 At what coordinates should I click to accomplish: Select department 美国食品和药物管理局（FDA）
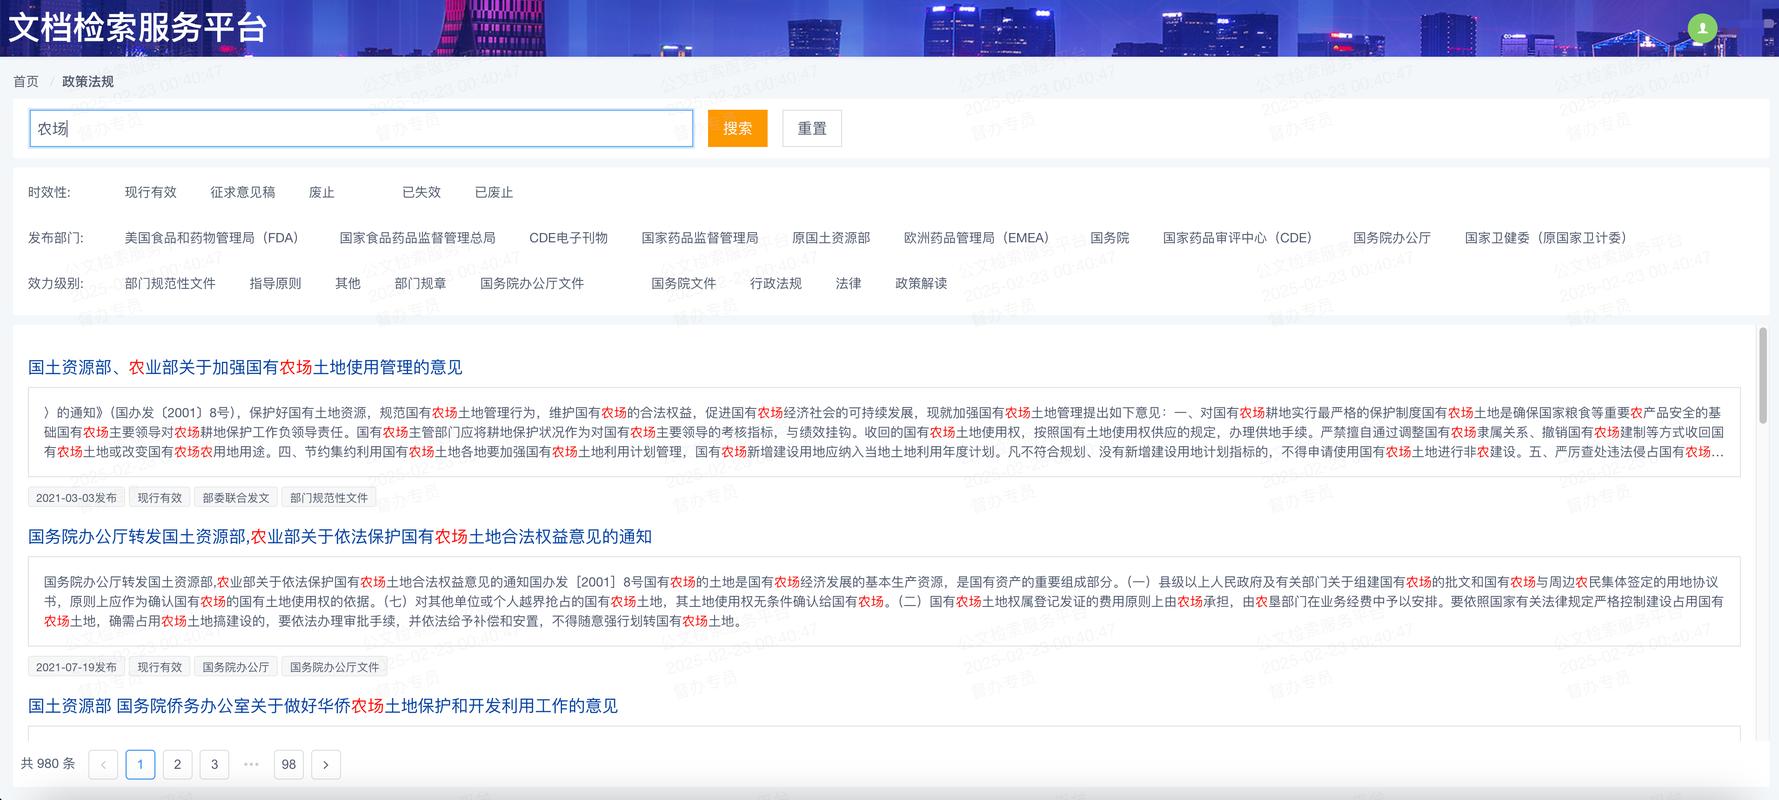click(215, 238)
